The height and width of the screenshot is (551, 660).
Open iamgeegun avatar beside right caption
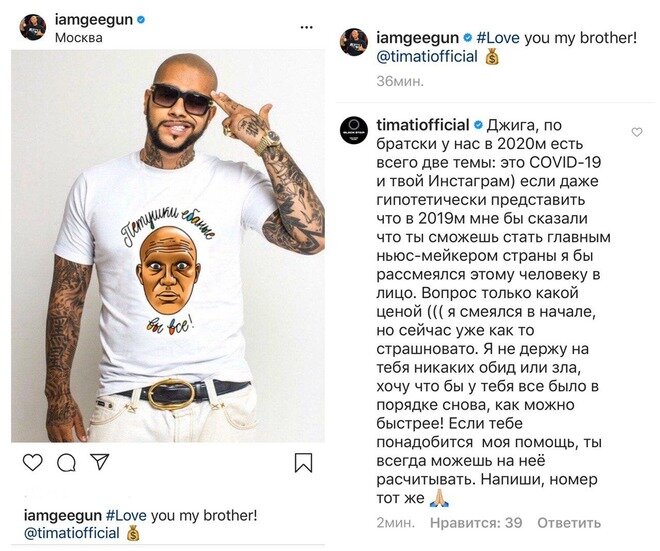[354, 42]
